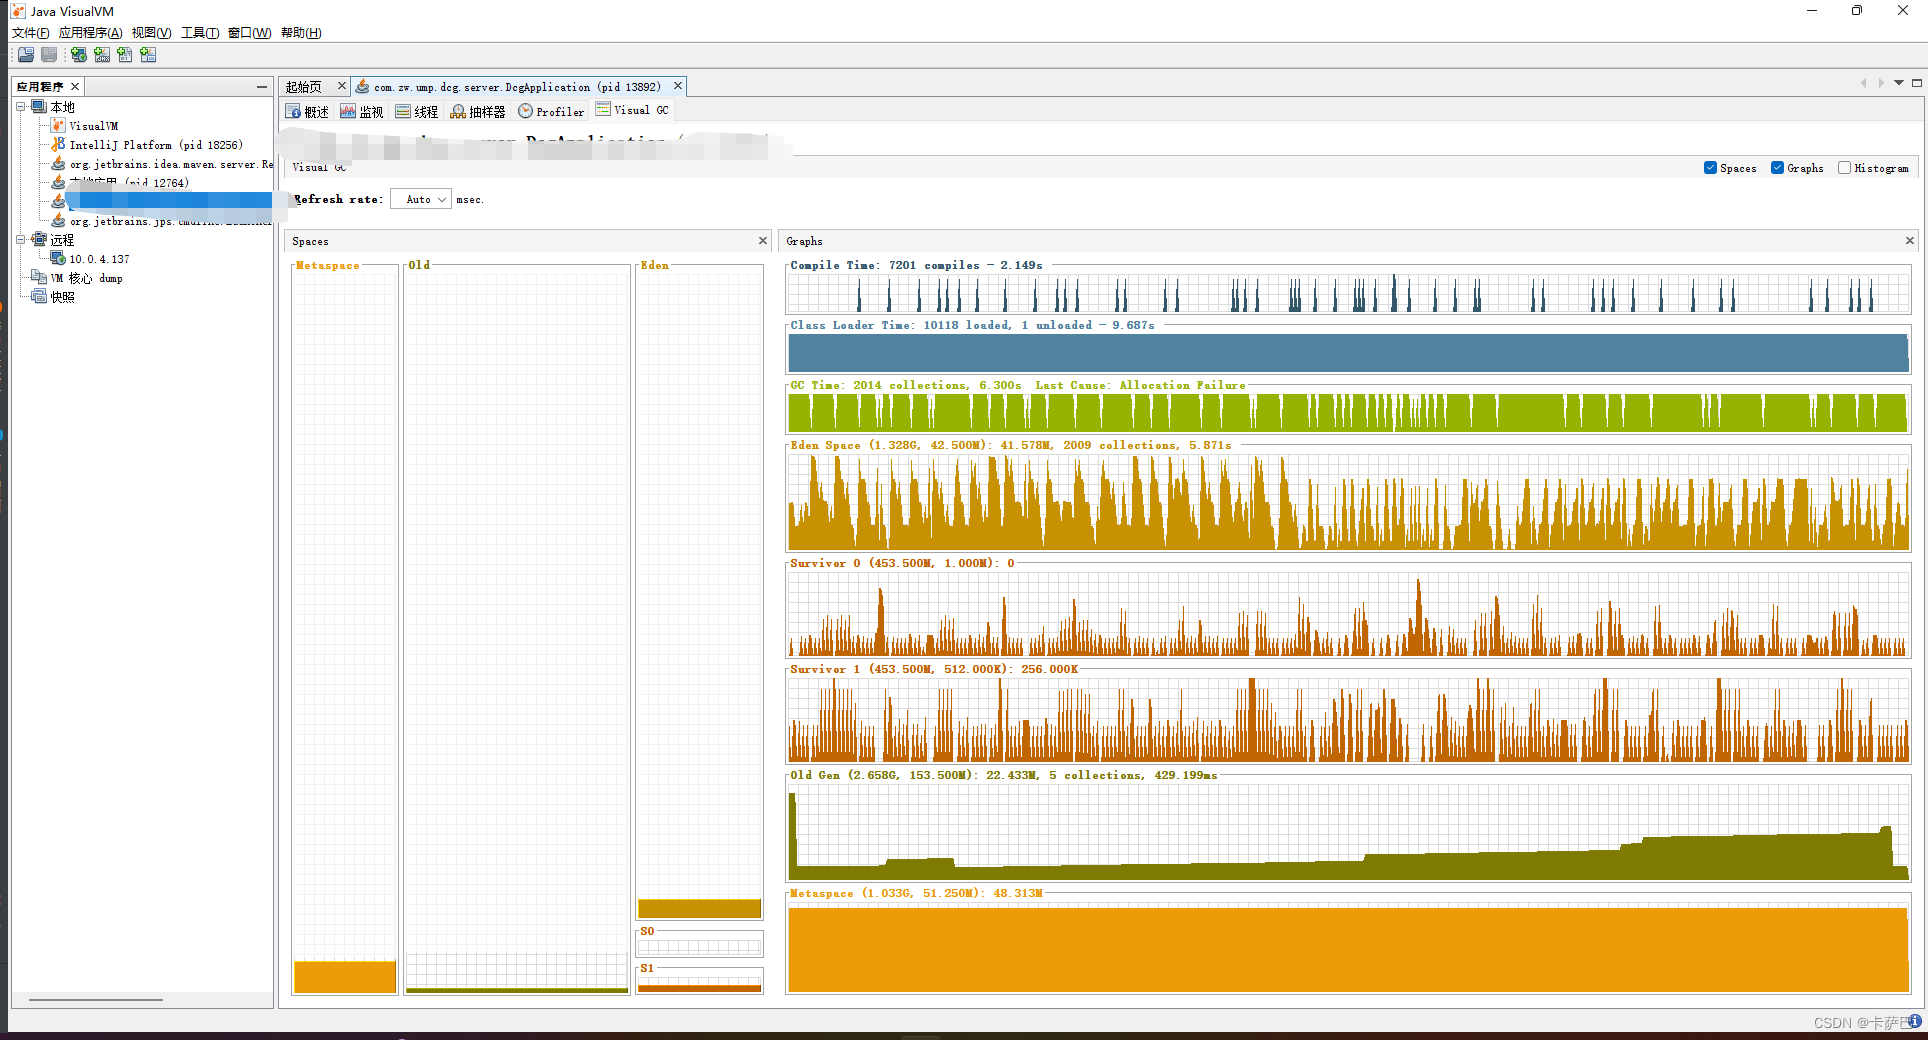Click the Old Gen usage graph
This screenshot has height=1040, width=1928.
coord(1348,832)
